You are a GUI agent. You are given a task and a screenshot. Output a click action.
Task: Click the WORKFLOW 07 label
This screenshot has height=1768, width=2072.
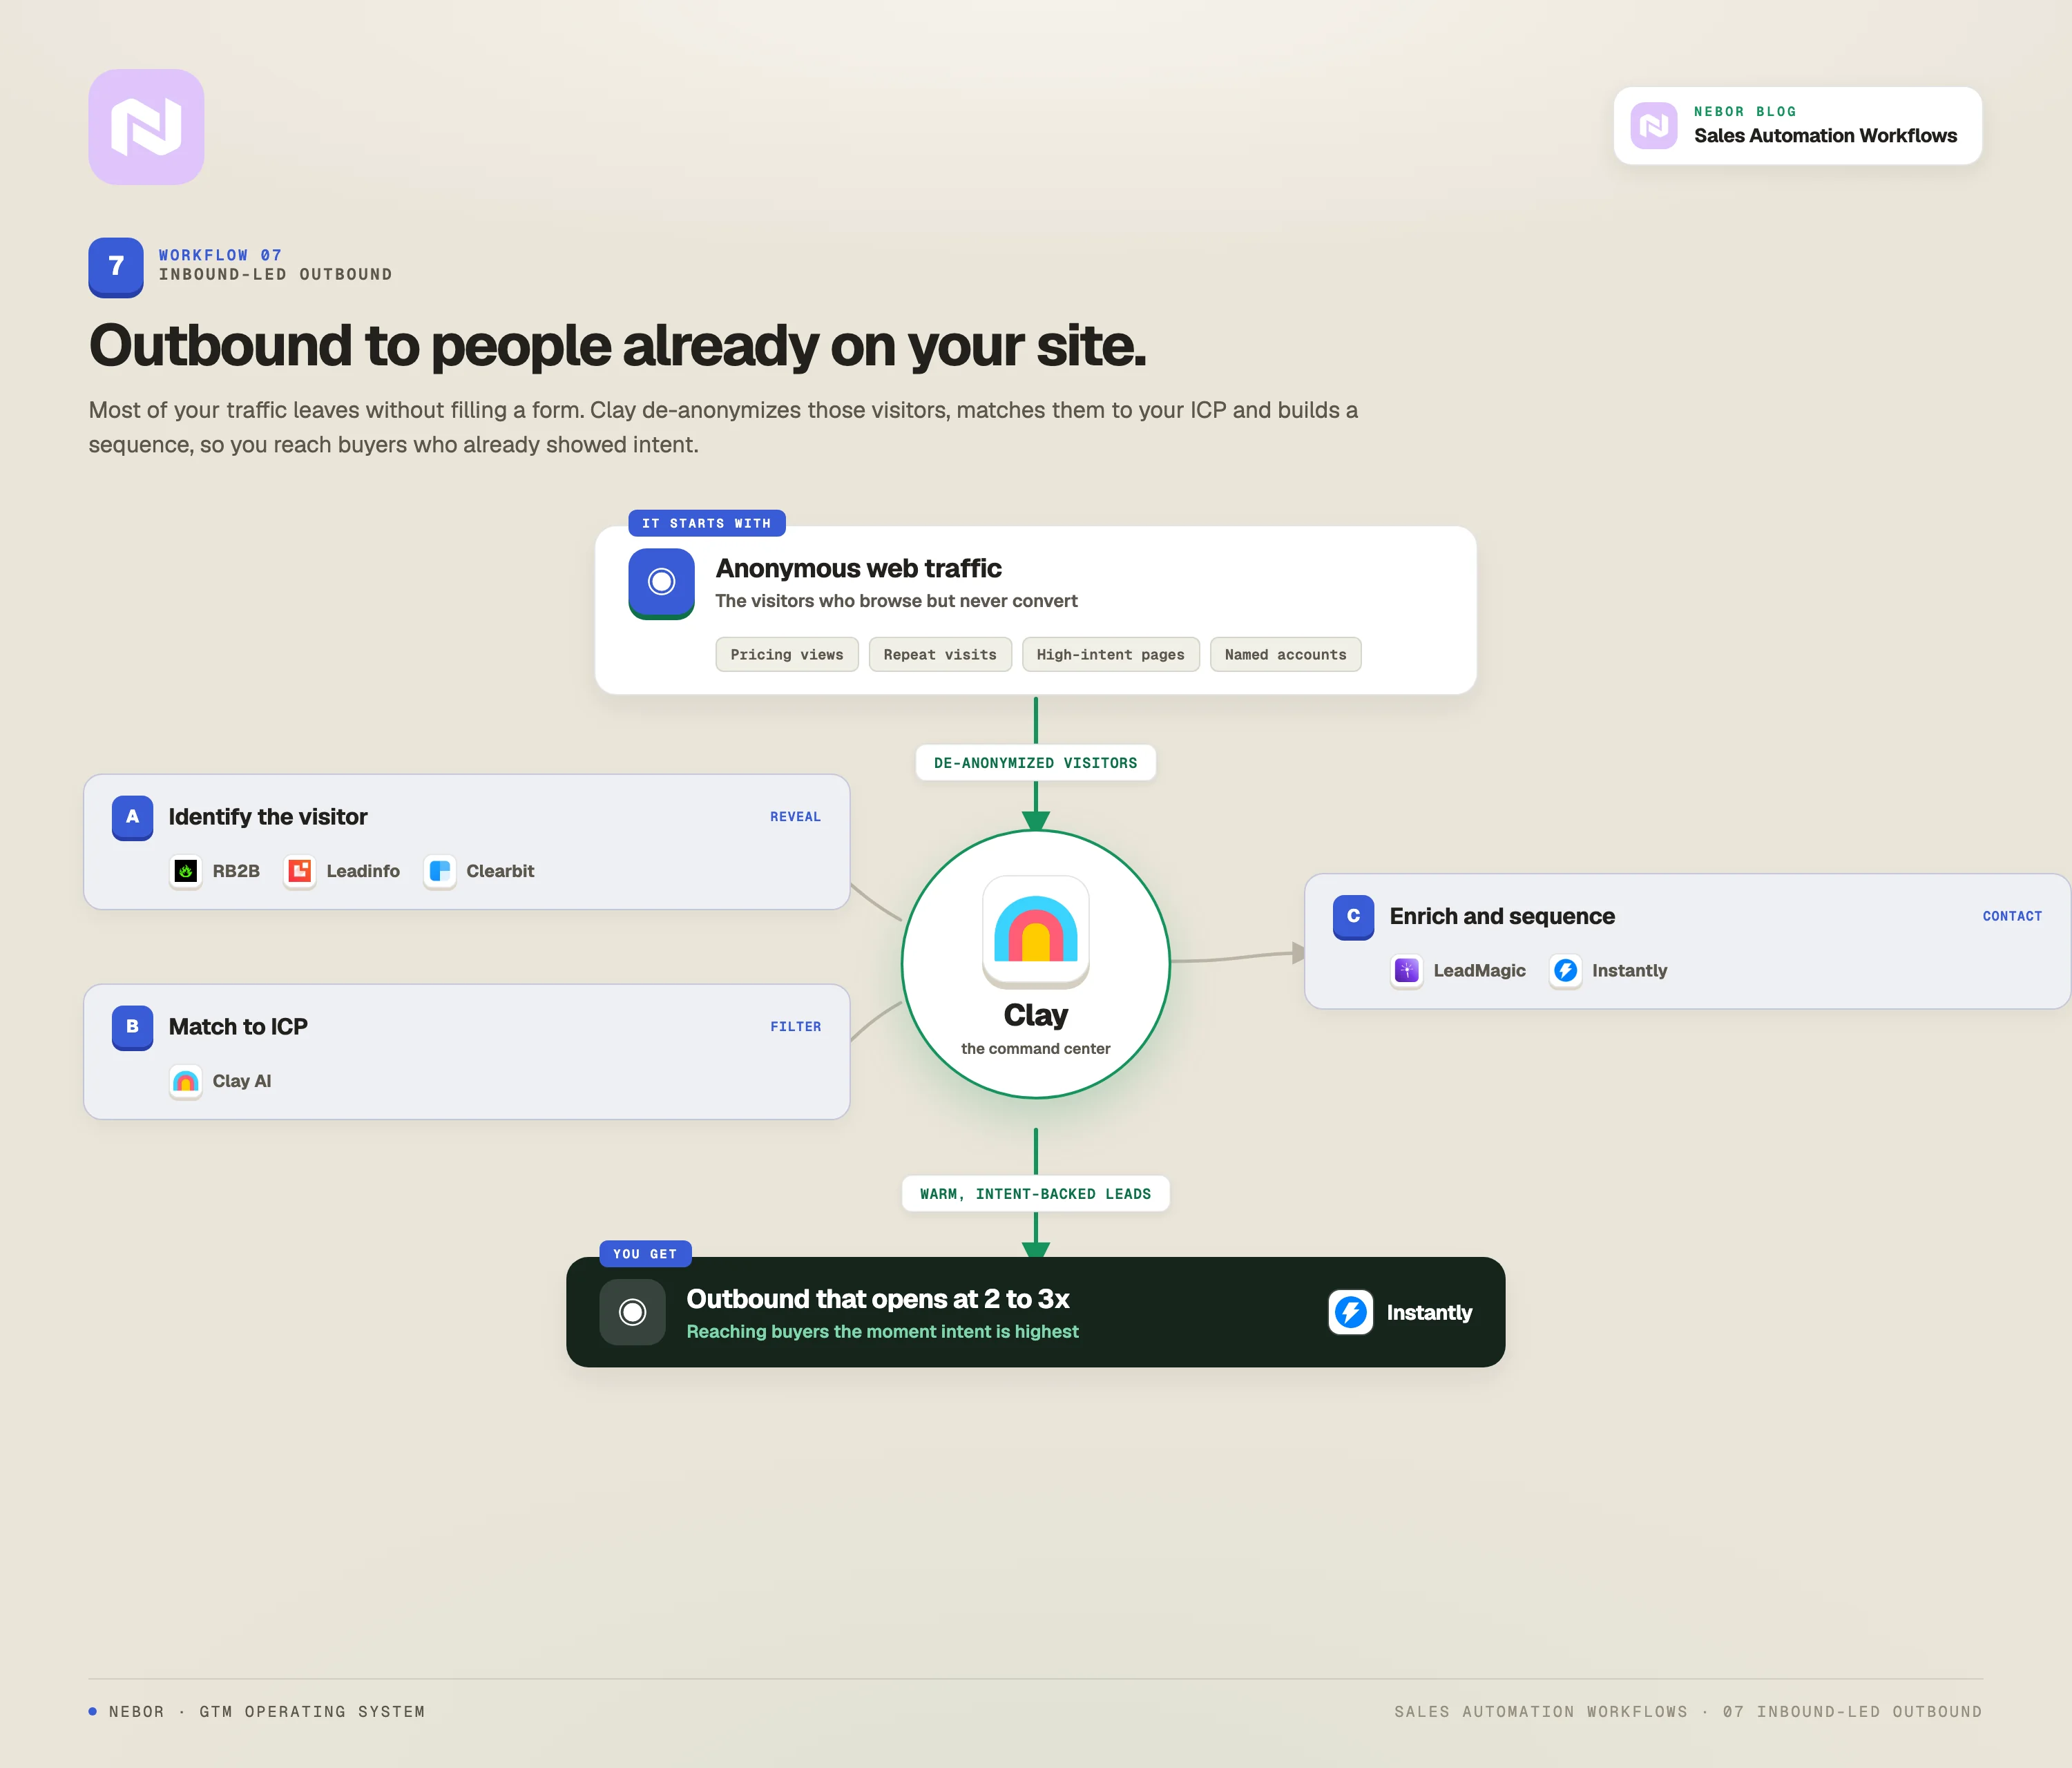coord(220,255)
